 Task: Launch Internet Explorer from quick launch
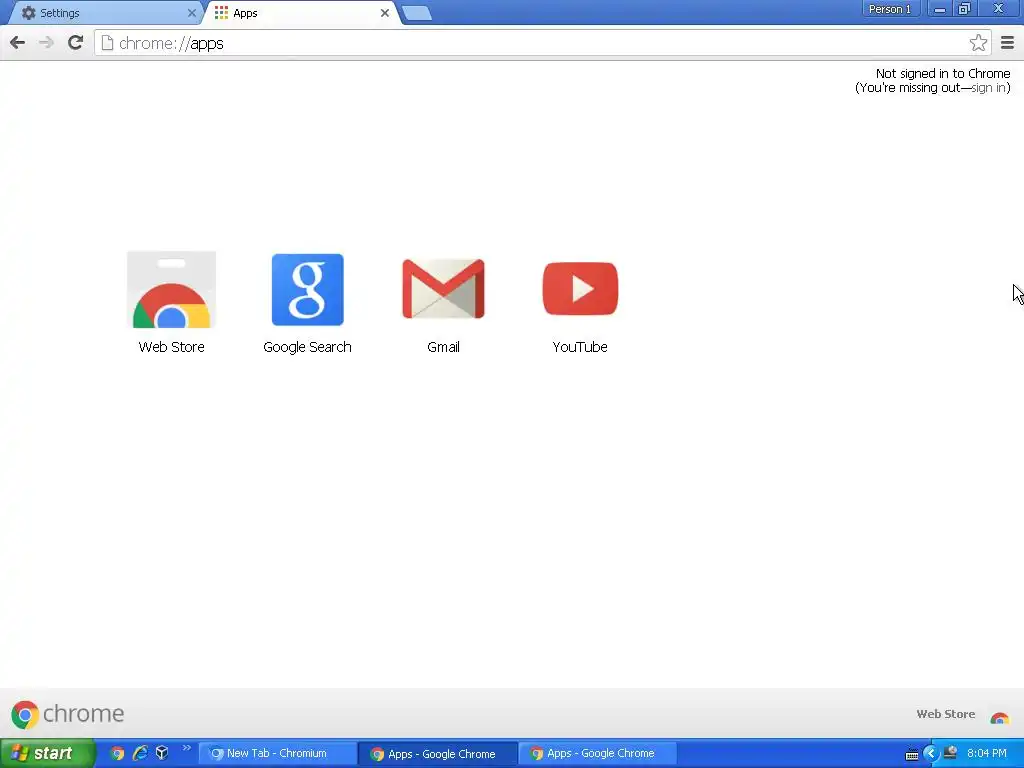pyautogui.click(x=140, y=753)
